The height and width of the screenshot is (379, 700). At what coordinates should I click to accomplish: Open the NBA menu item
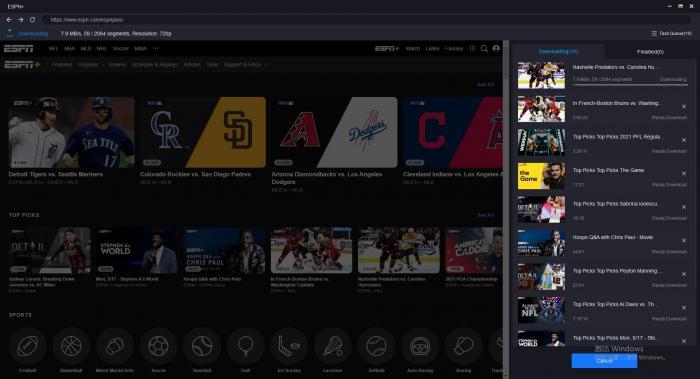69,49
